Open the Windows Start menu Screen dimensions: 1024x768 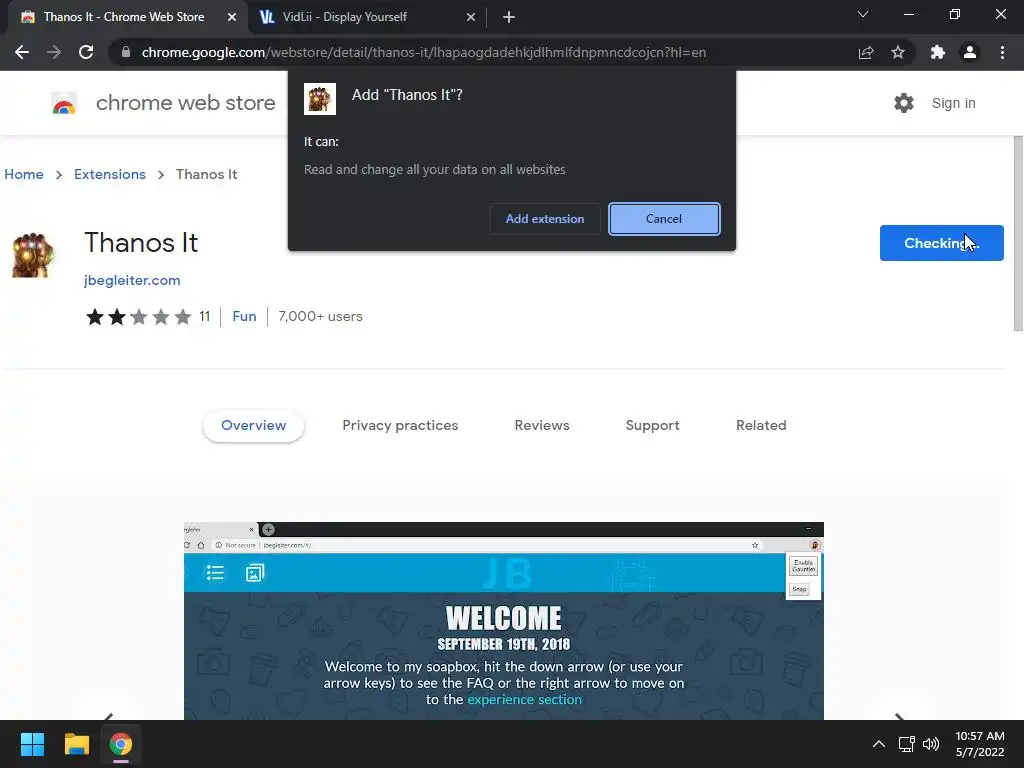[32, 744]
